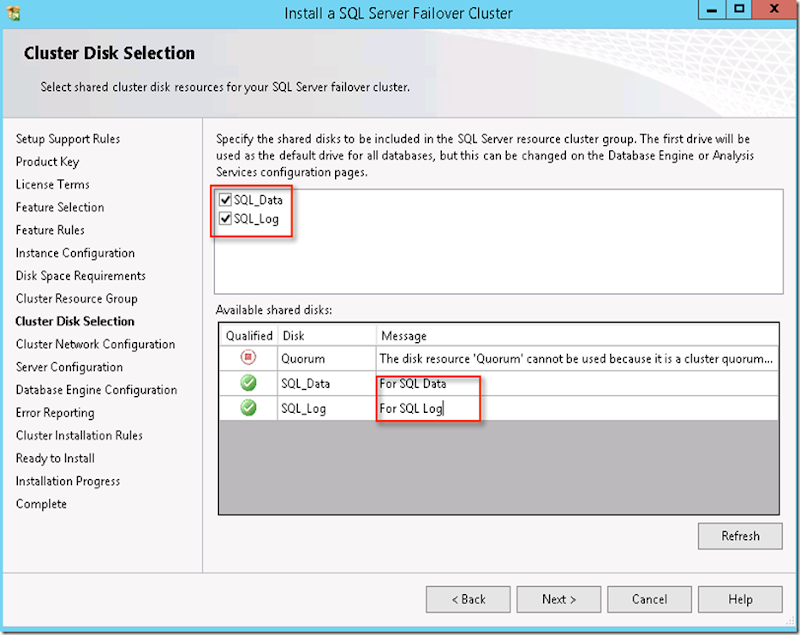Go back with the < Back button
800x635 pixels.
click(468, 599)
